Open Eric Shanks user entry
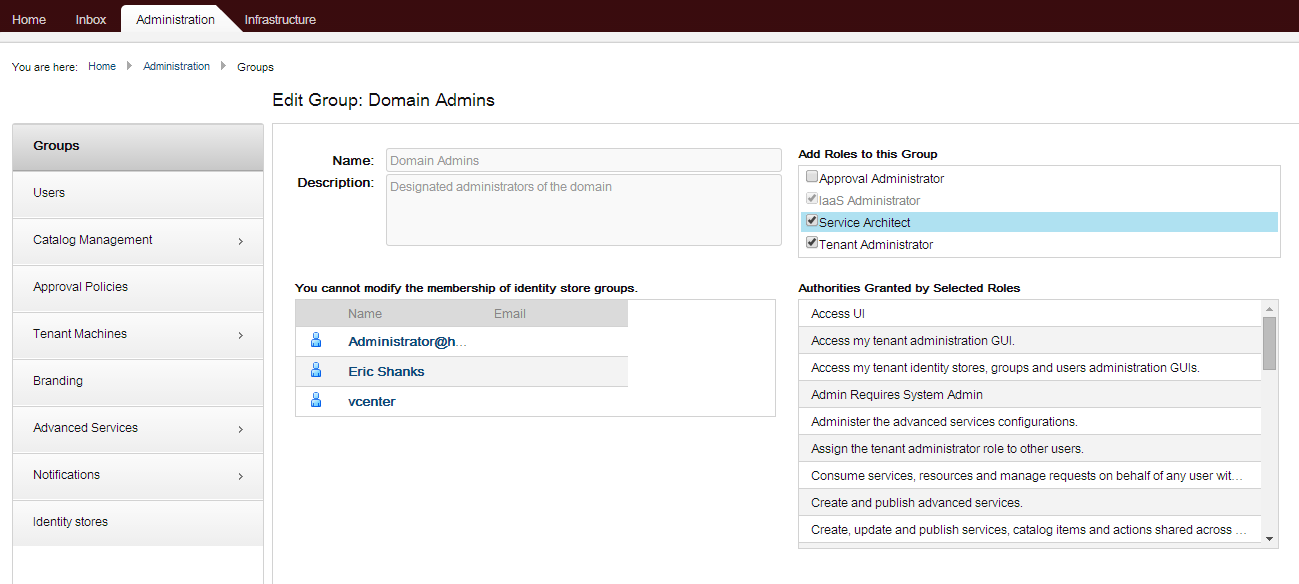 386,371
